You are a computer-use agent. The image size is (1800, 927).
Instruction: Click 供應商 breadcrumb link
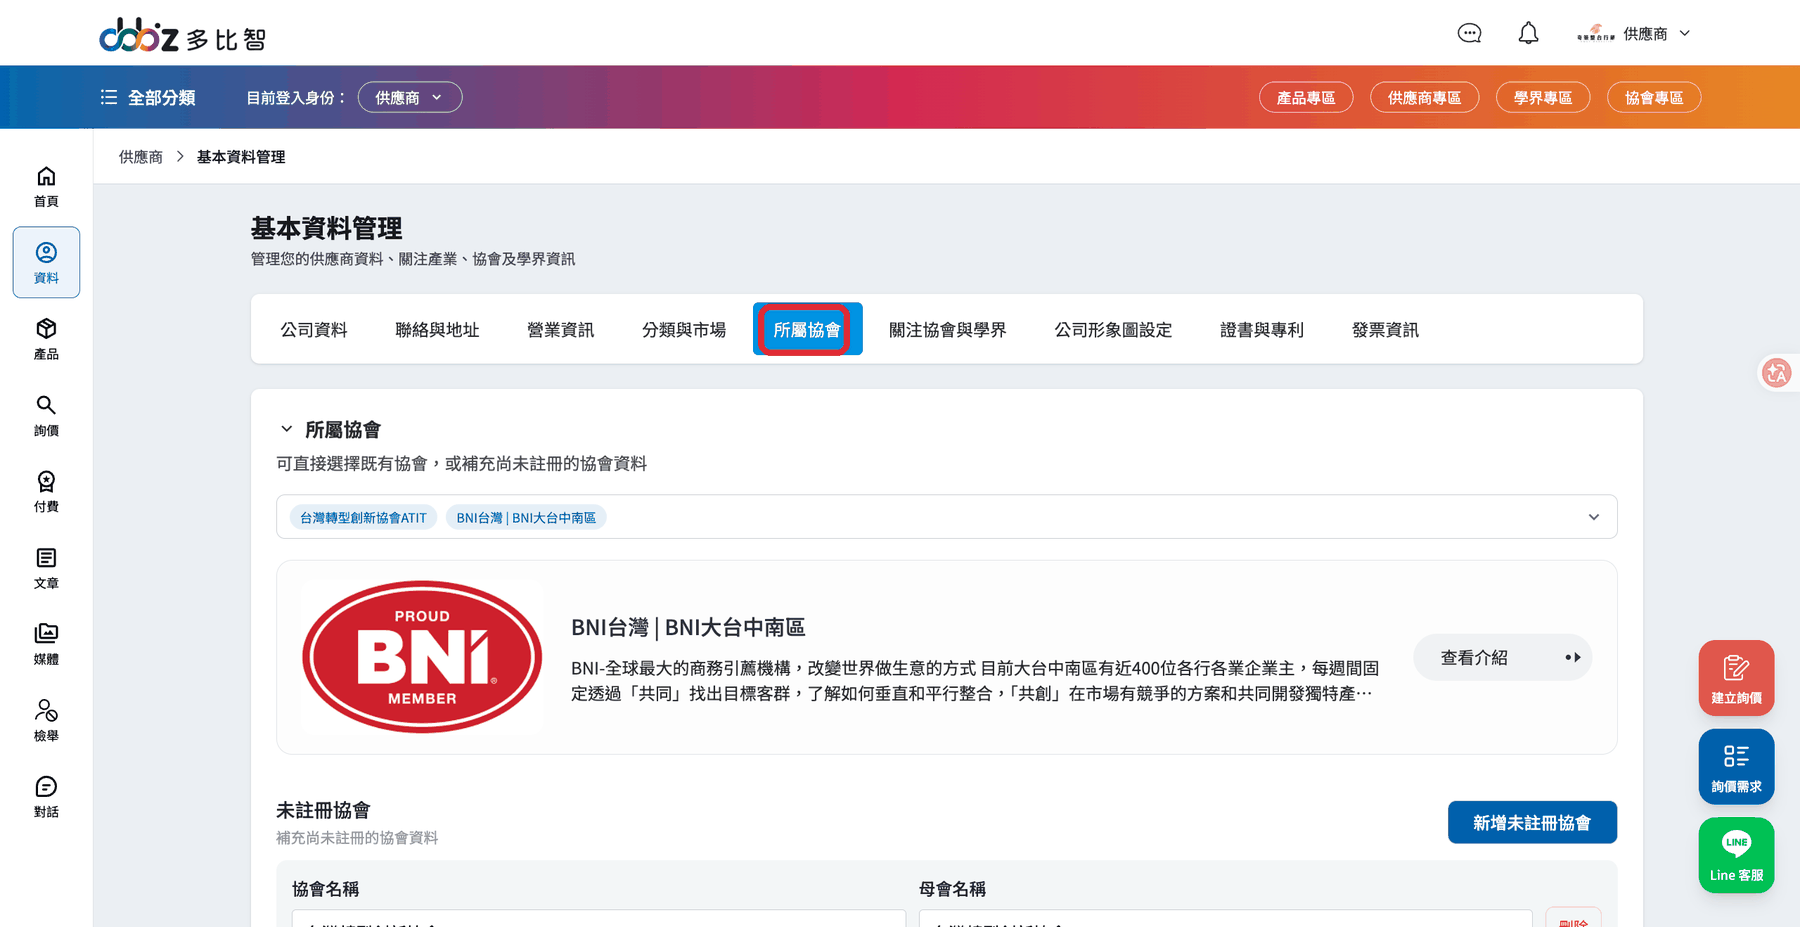pos(141,157)
